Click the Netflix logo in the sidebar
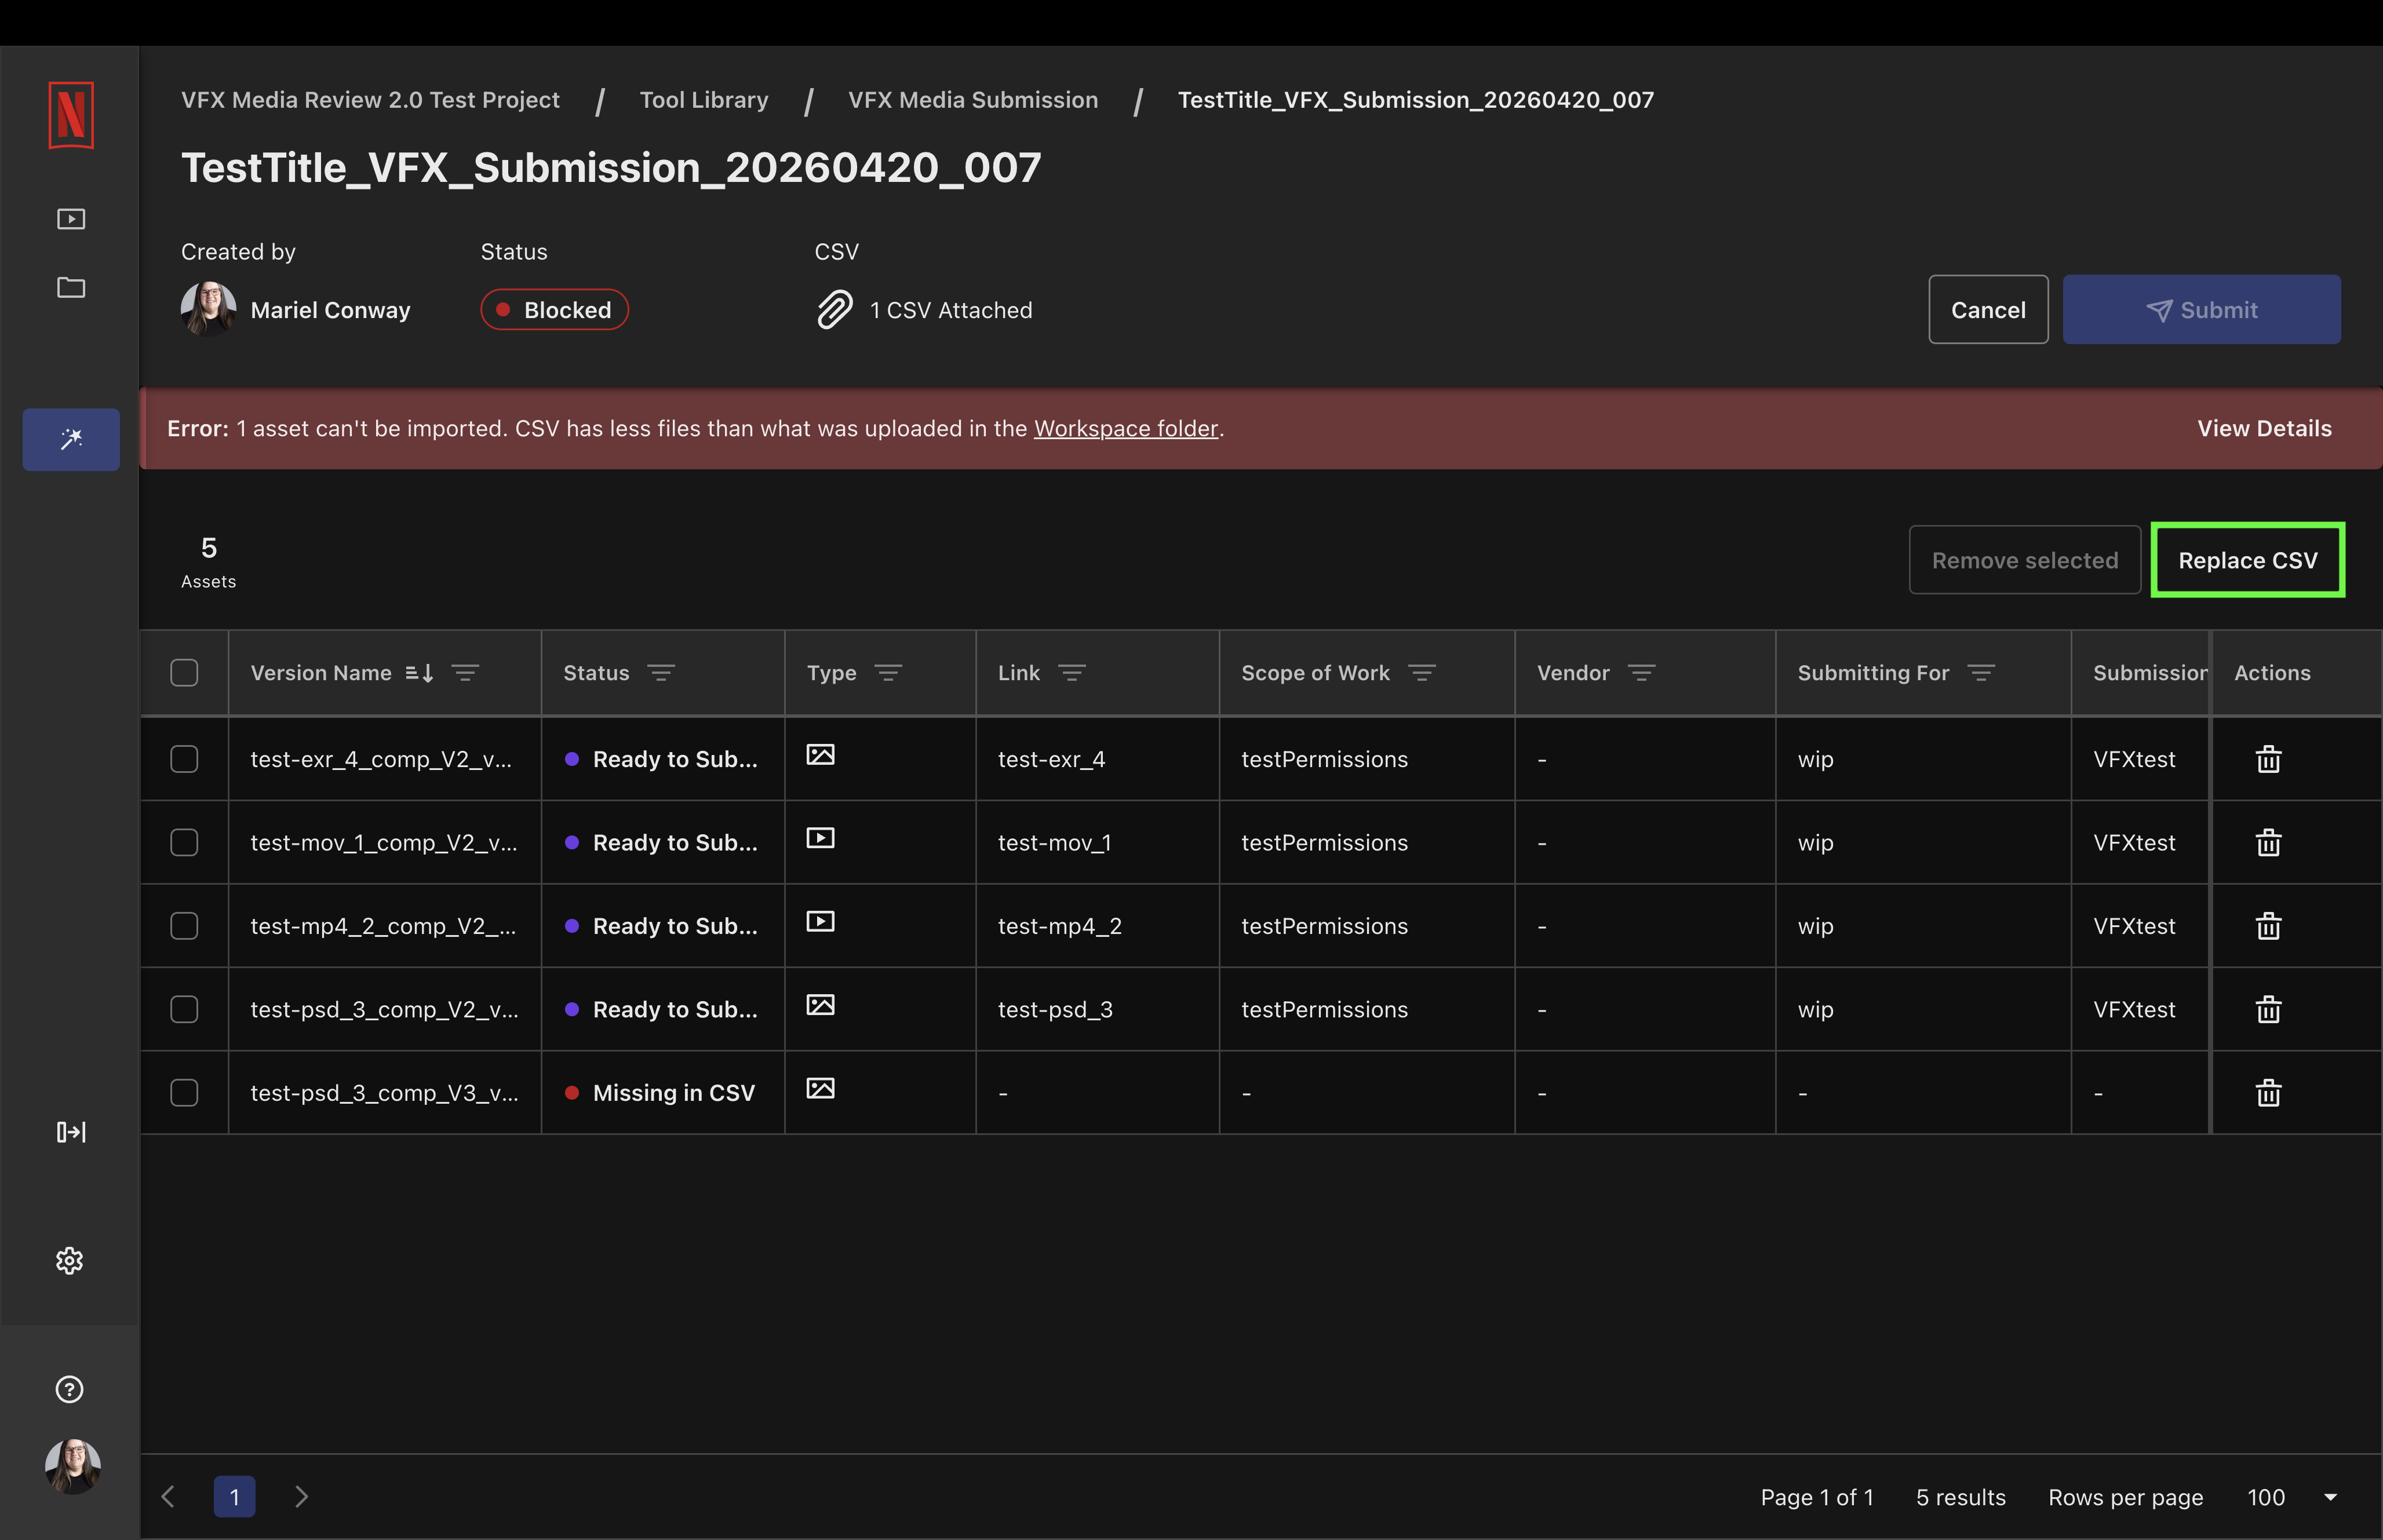Viewport: 2383px width, 1540px height. click(71, 115)
